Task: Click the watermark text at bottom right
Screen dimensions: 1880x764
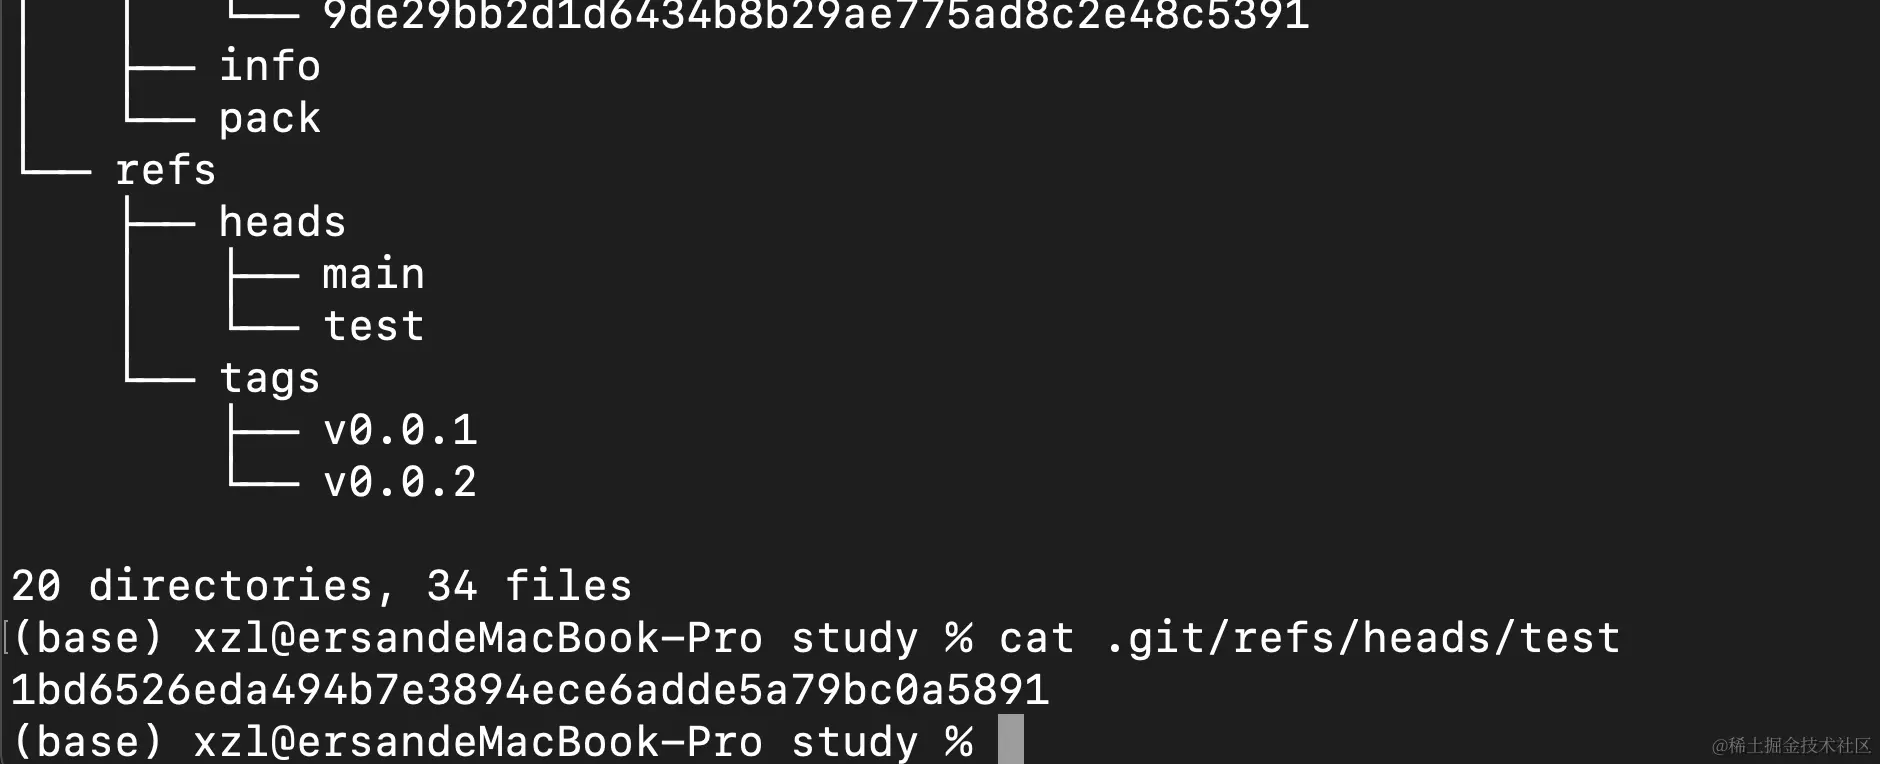Action: (1791, 745)
